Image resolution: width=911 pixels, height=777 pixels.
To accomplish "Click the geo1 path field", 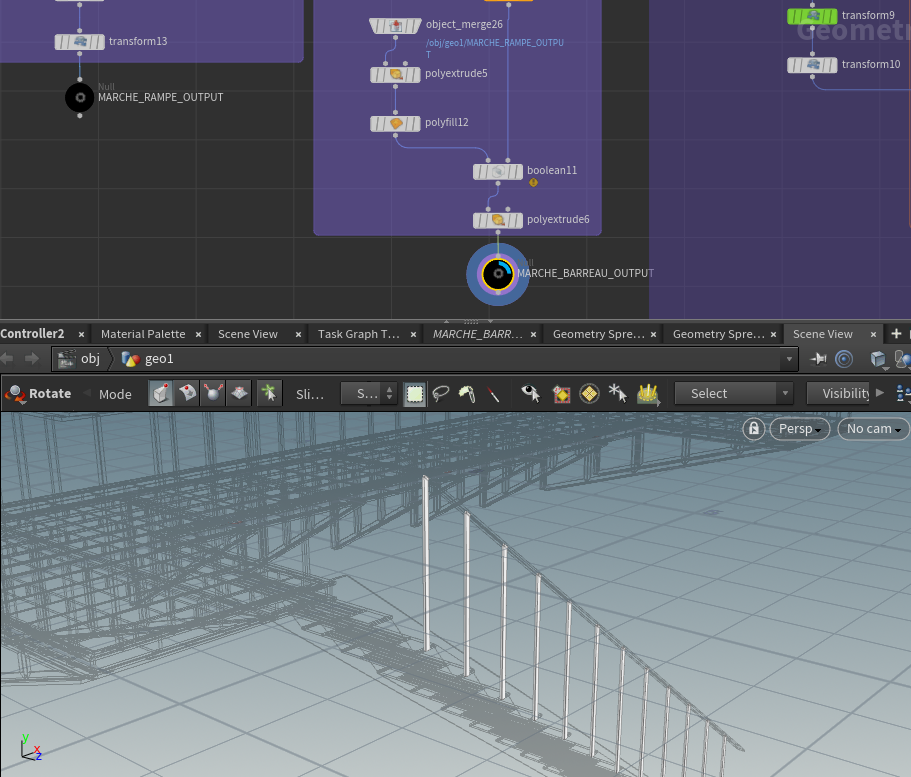I will point(160,359).
